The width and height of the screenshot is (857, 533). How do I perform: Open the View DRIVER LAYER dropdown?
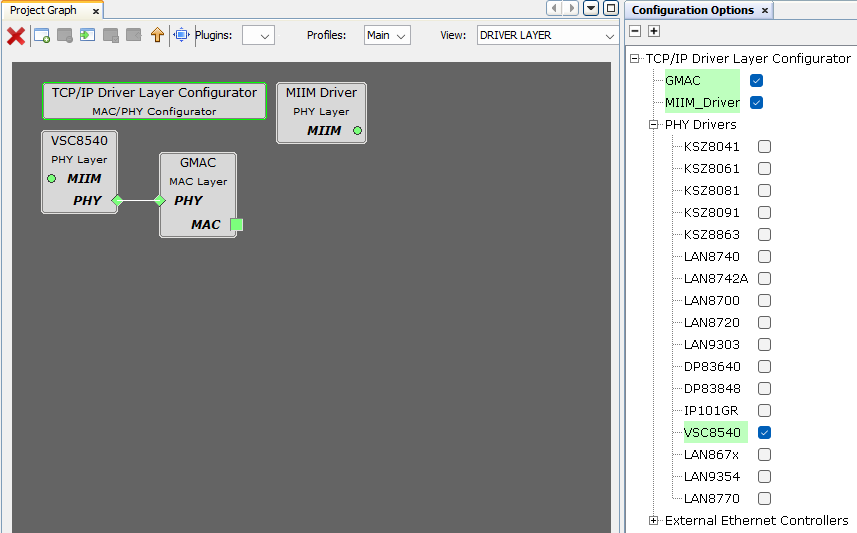click(x=548, y=36)
